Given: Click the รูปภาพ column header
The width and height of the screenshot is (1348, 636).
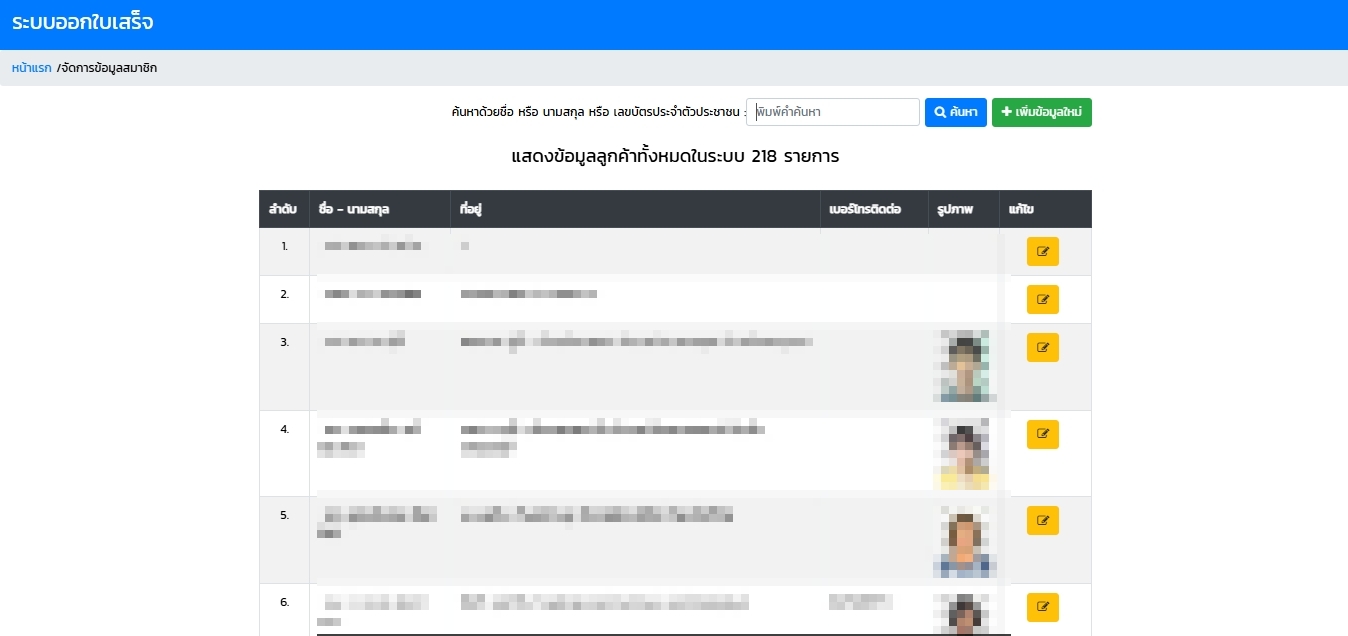Looking at the screenshot, I should 955,210.
